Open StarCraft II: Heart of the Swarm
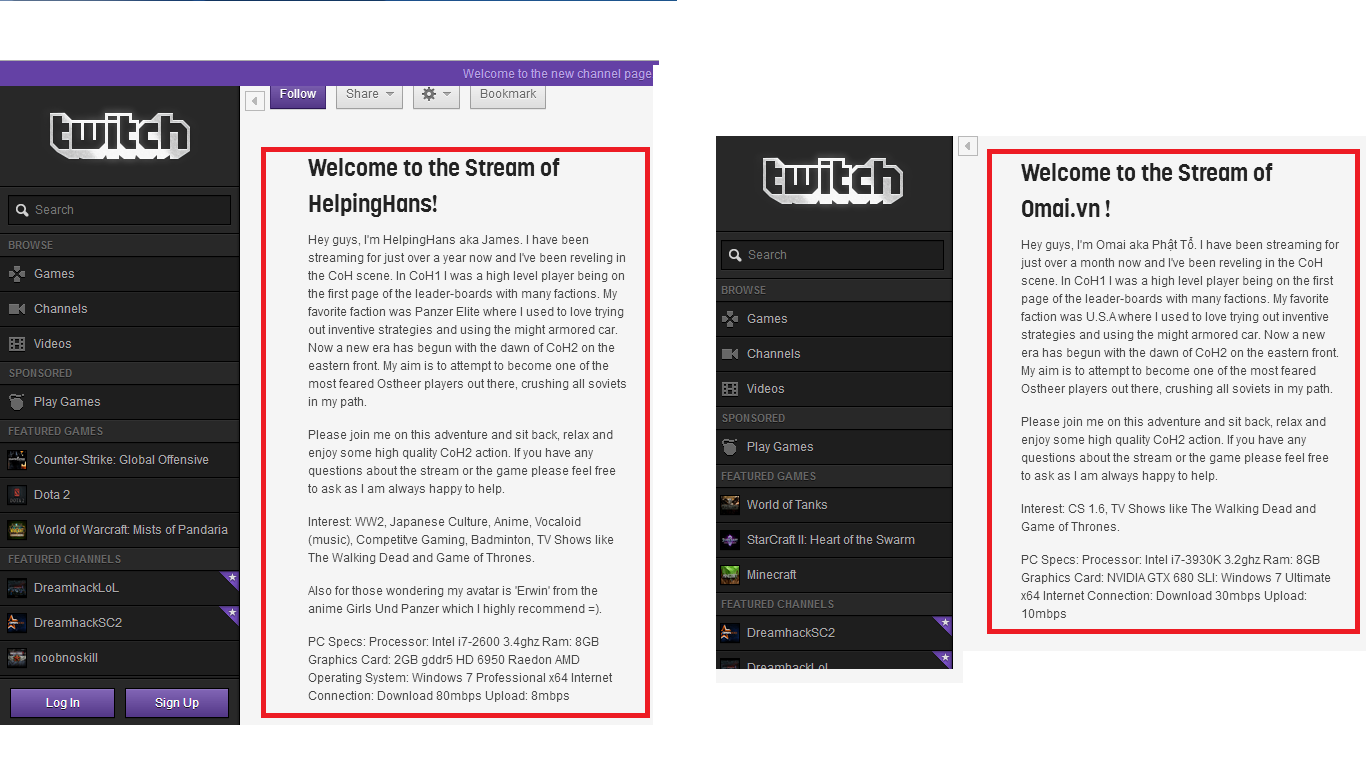The height and width of the screenshot is (768, 1366). coord(834,540)
